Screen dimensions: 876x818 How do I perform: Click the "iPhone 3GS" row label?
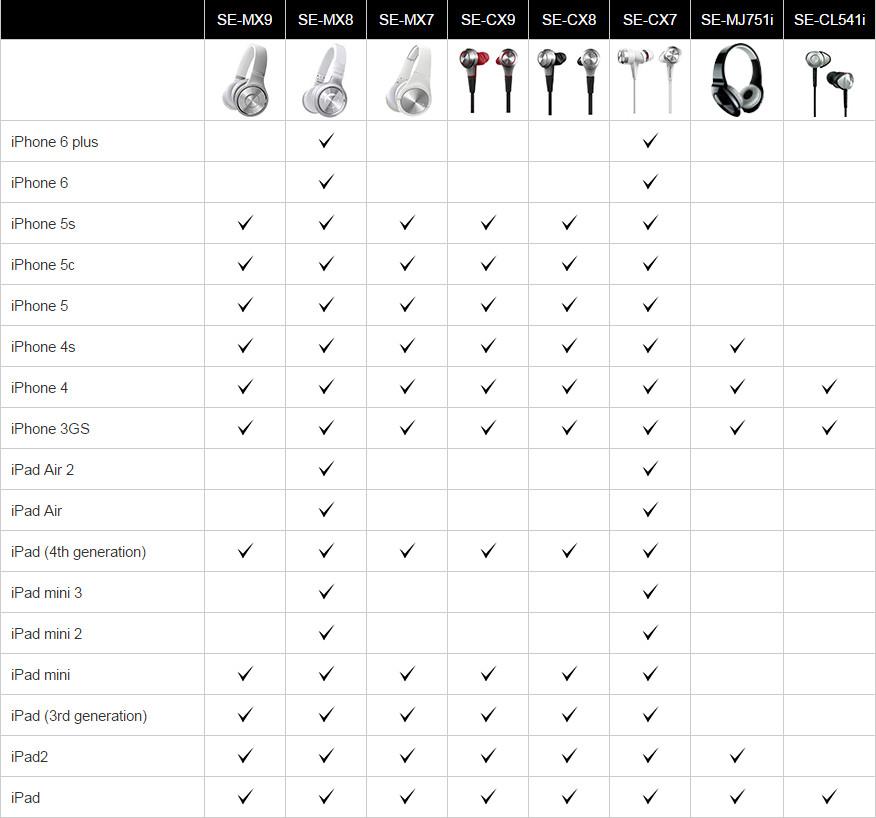pyautogui.click(x=50, y=429)
